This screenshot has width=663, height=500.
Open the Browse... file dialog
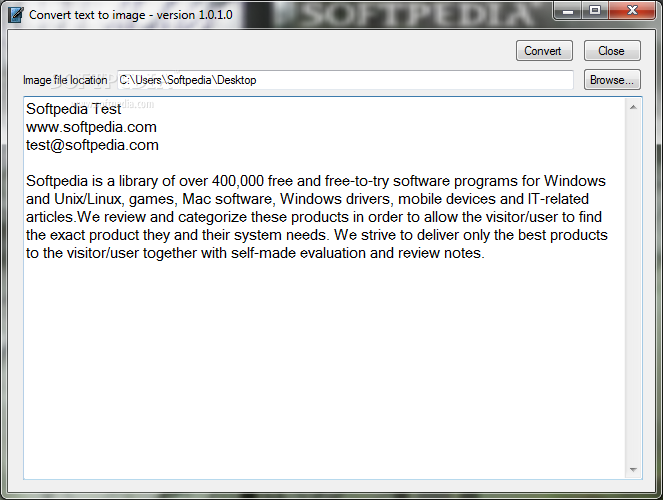[x=612, y=80]
